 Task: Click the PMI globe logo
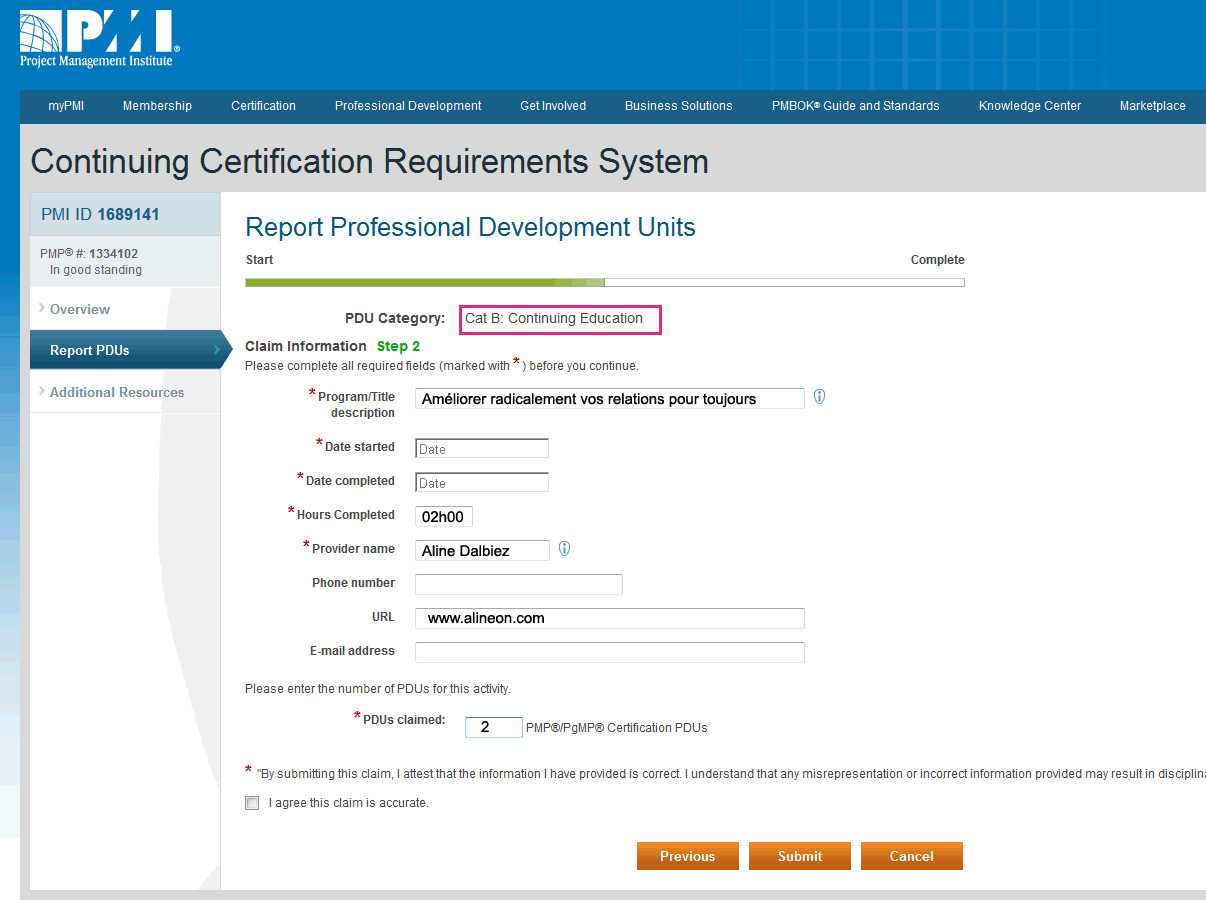pos(99,39)
